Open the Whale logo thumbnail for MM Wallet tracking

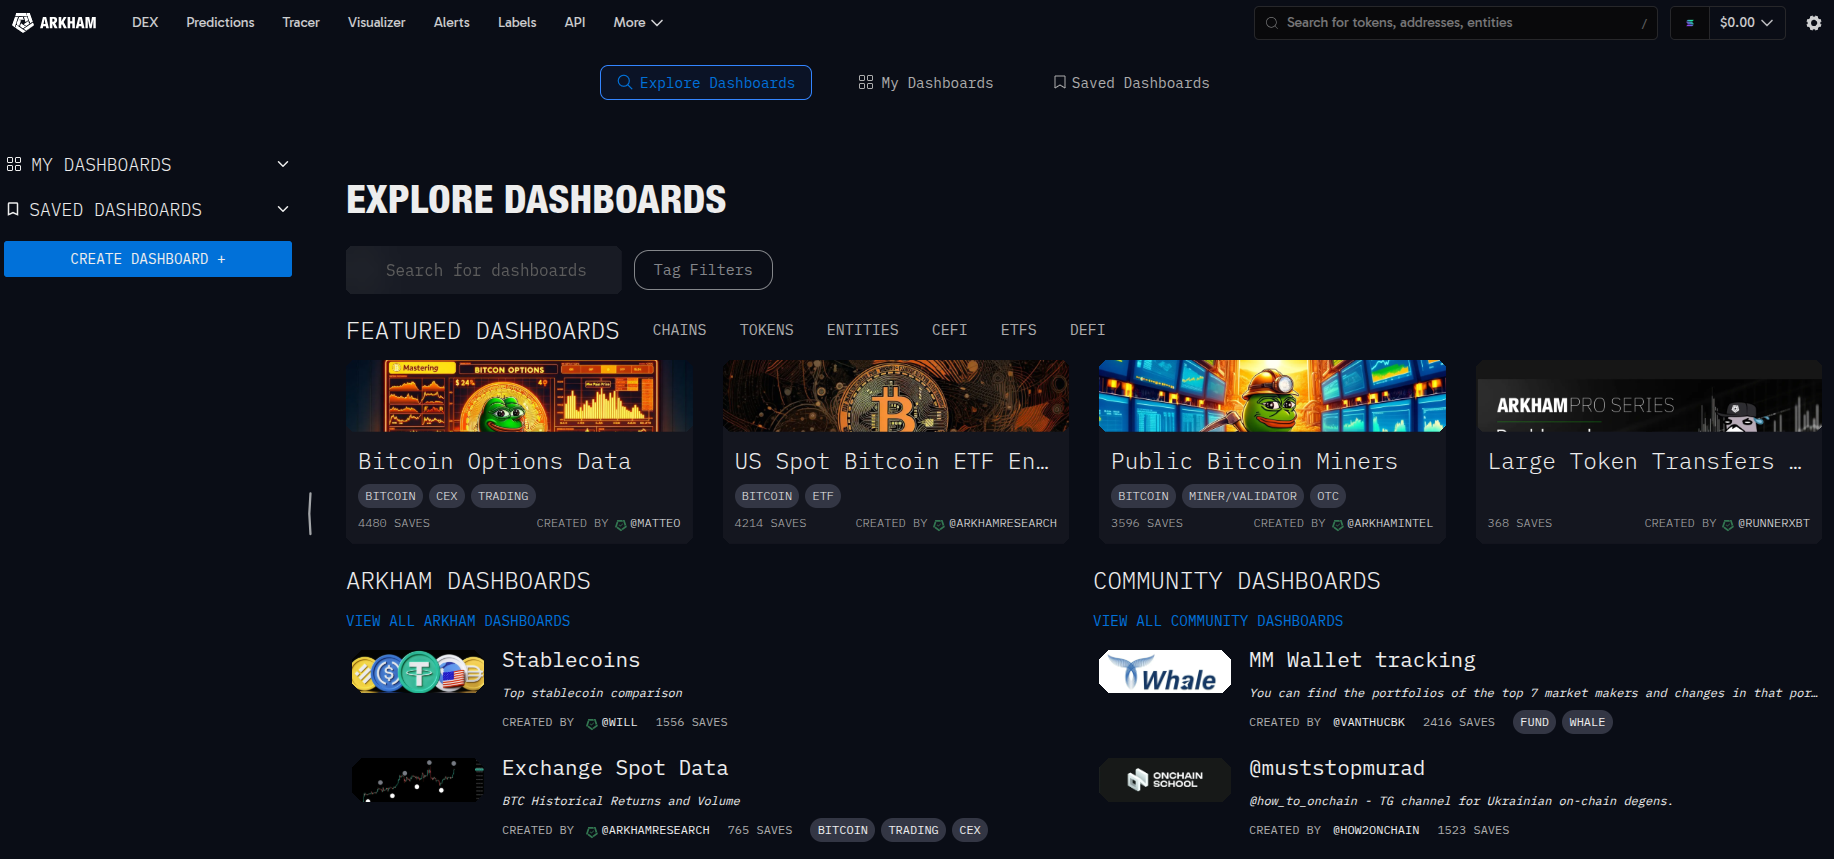click(x=1165, y=672)
